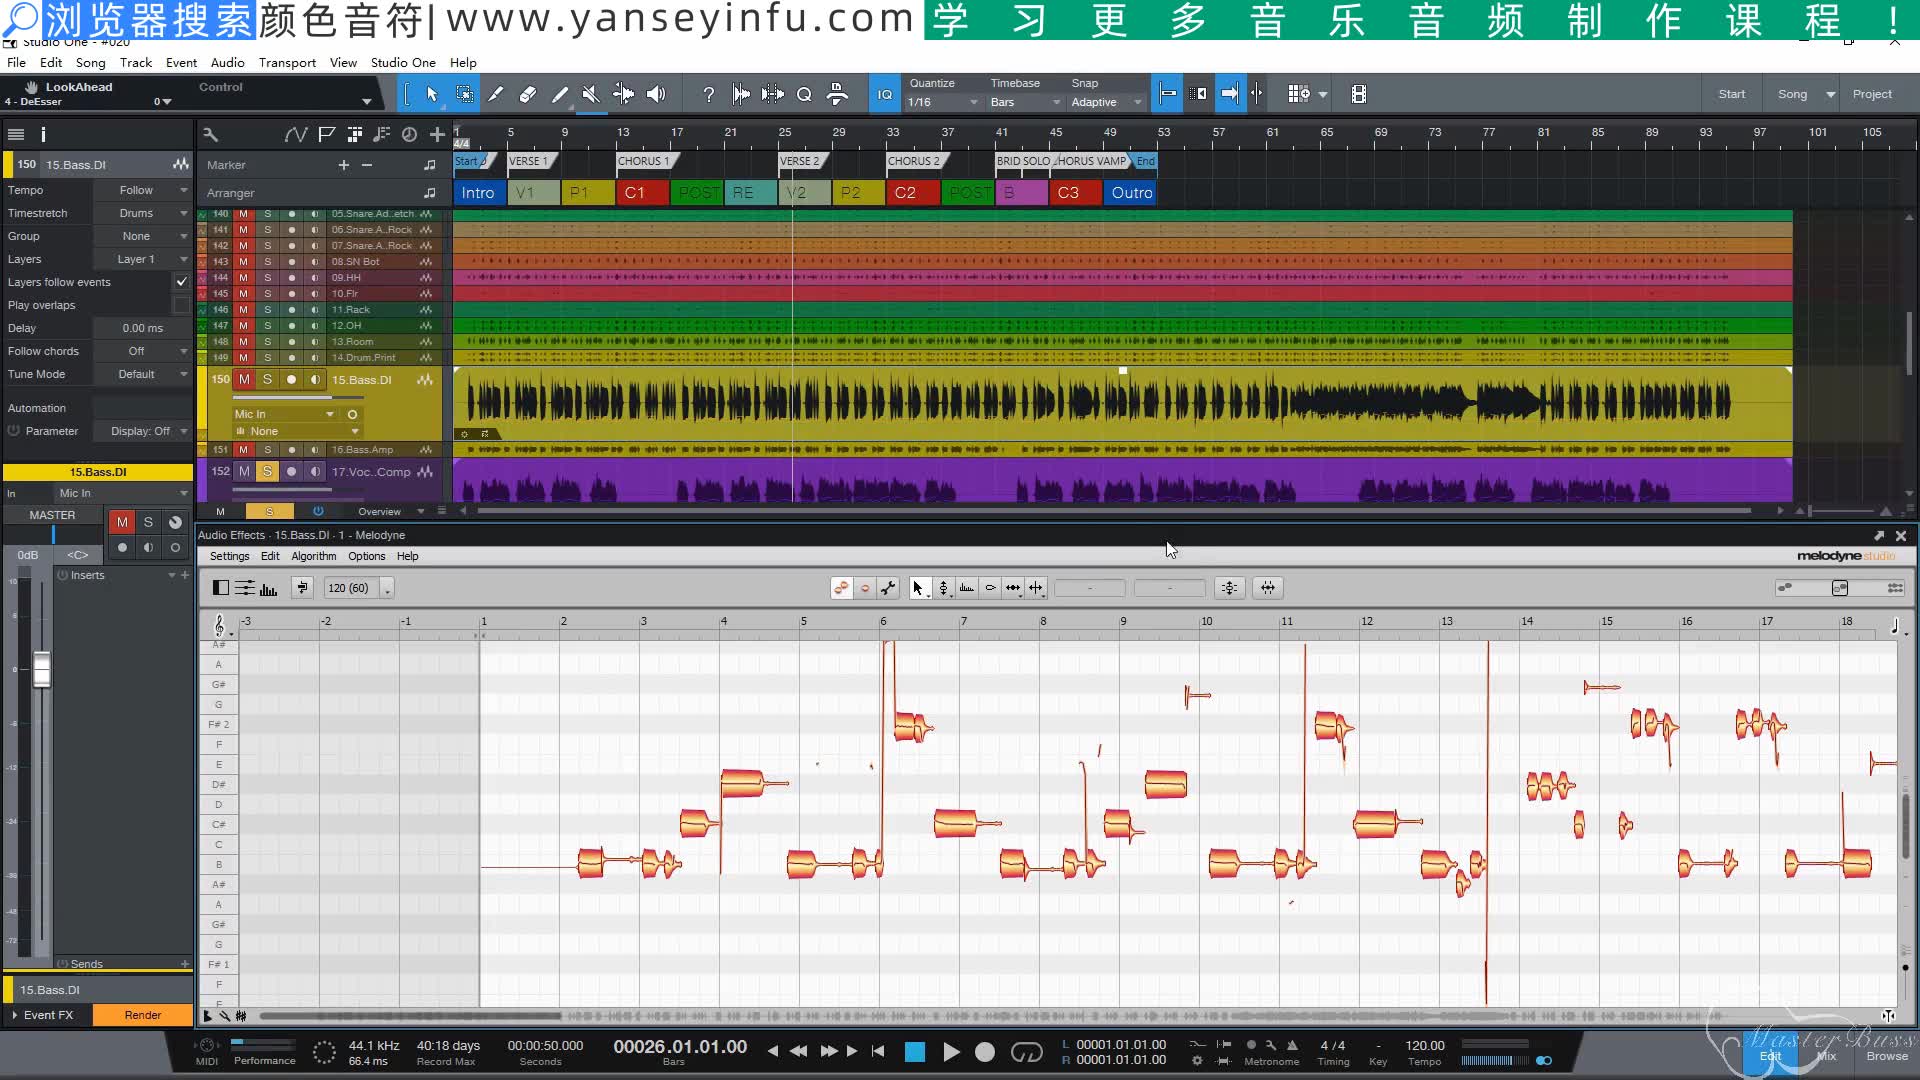Add a marker with the plus button

(343, 165)
